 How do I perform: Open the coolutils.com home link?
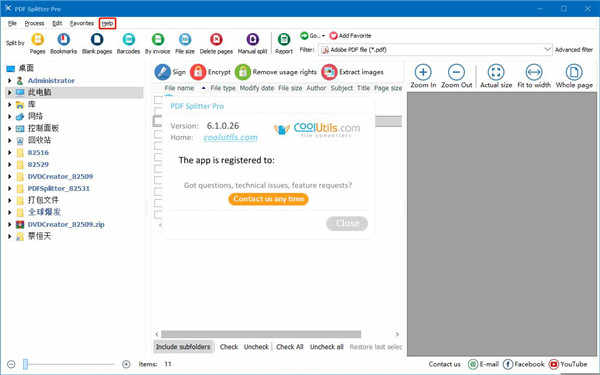pos(230,137)
